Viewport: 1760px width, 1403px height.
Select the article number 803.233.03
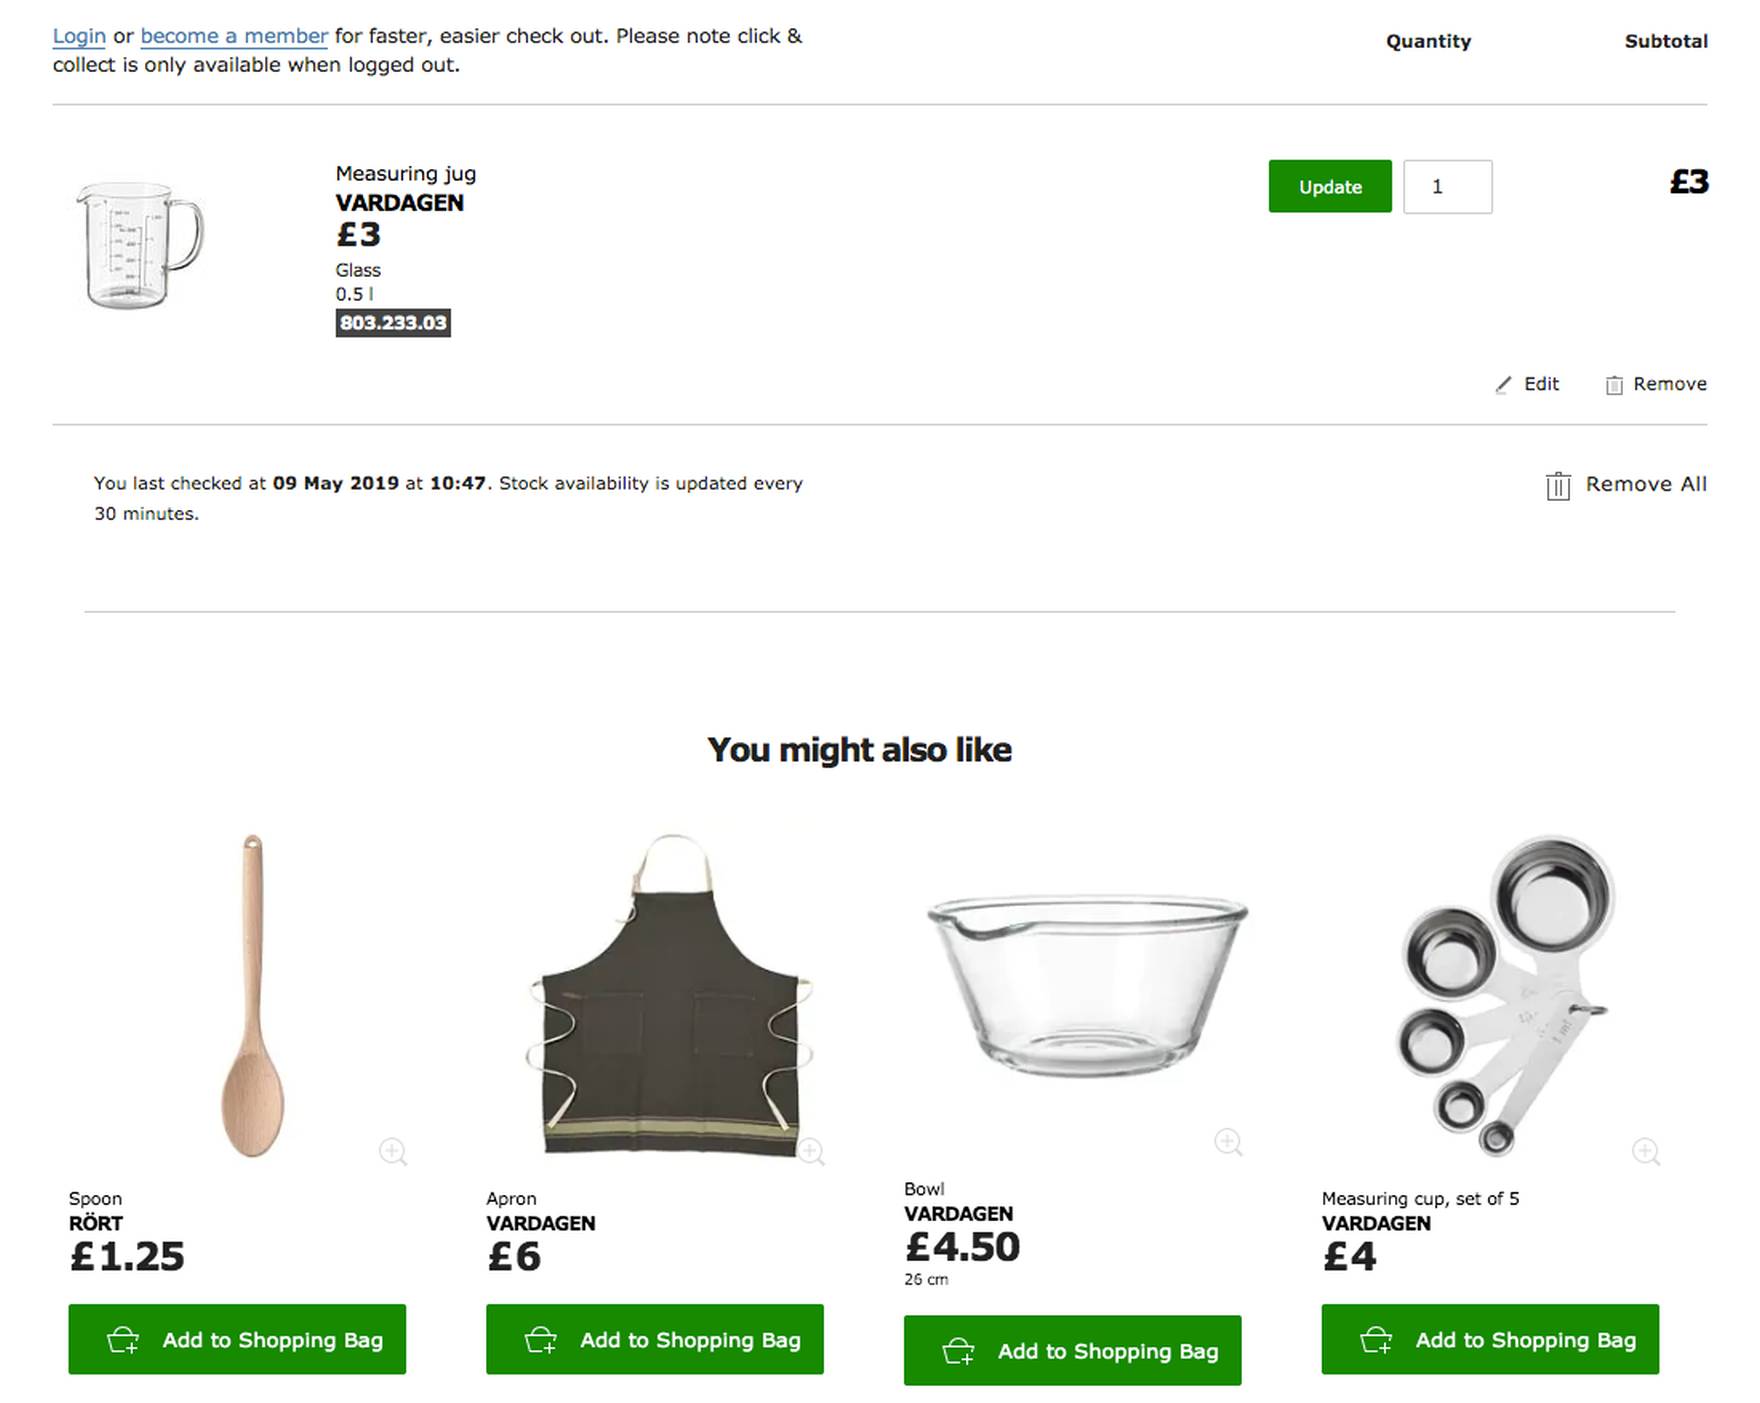coord(393,323)
